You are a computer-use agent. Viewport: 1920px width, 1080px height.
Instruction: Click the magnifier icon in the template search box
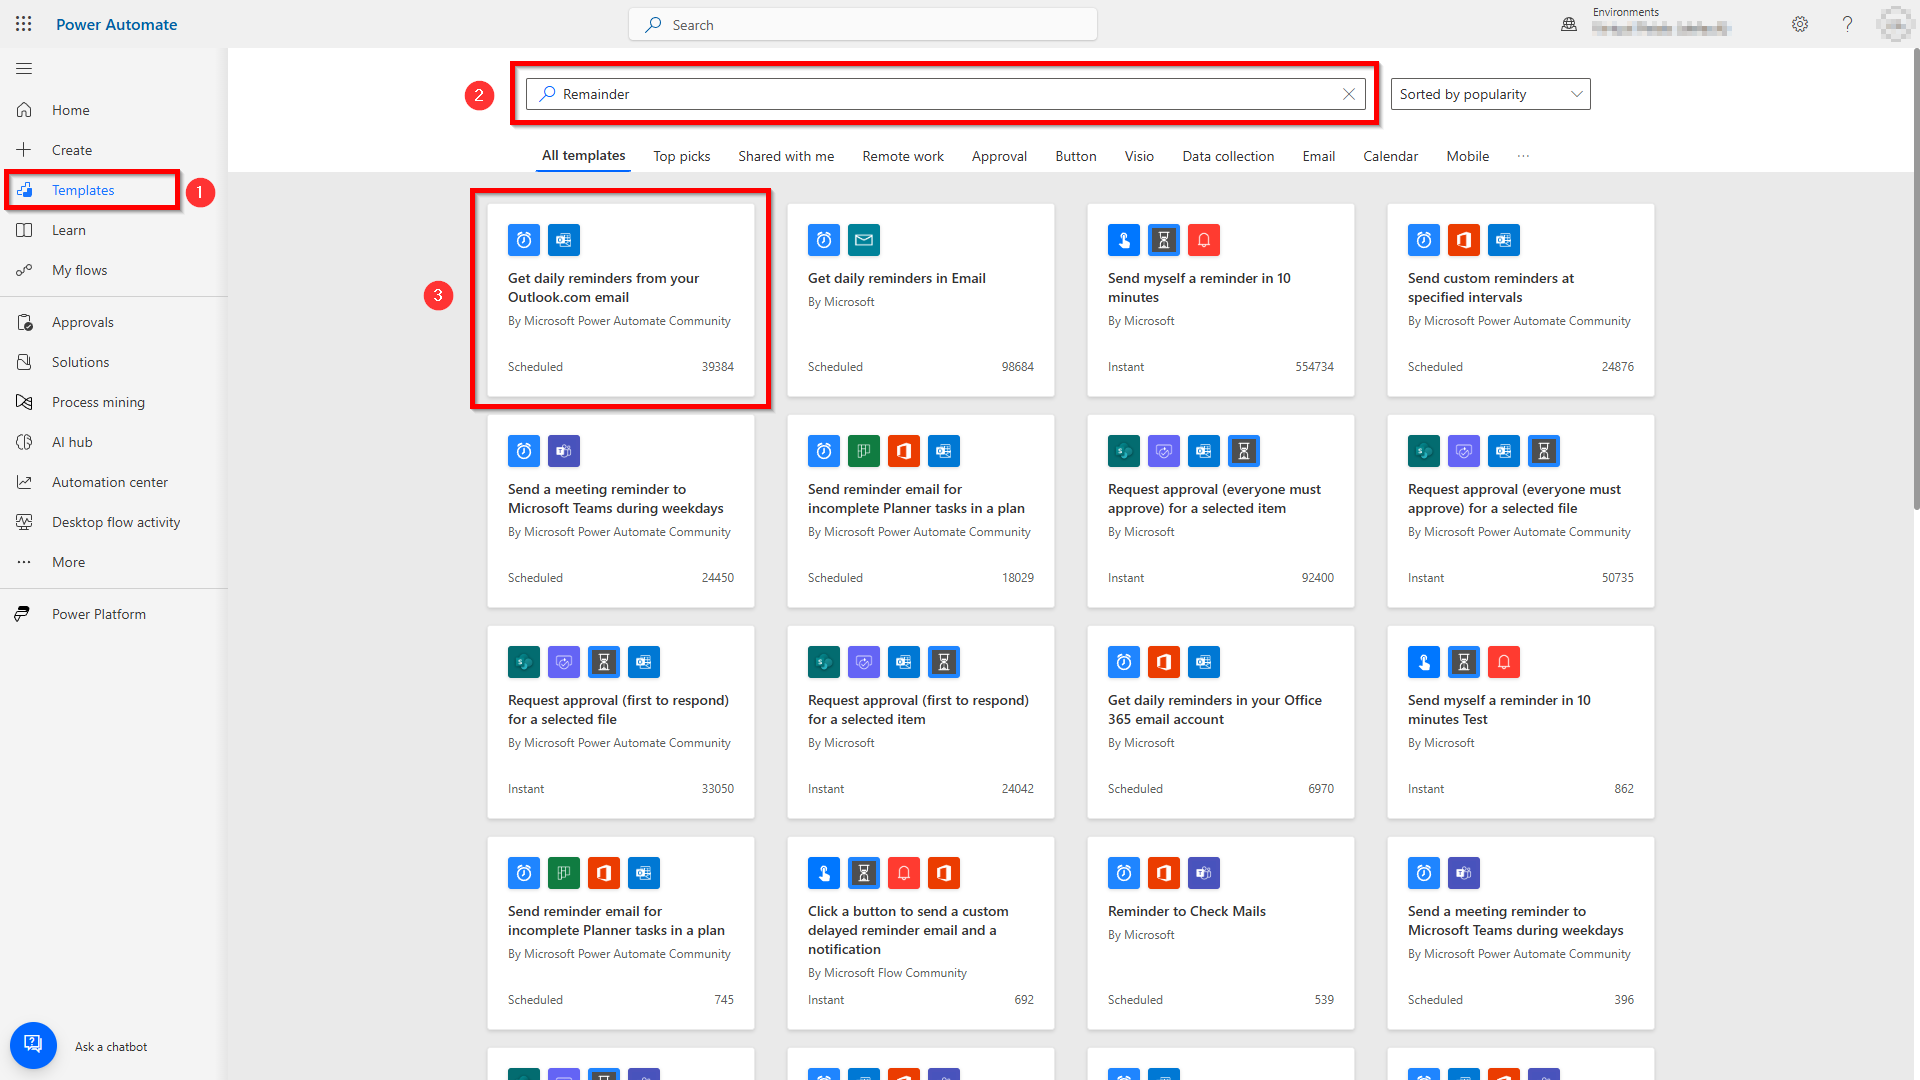(x=547, y=94)
